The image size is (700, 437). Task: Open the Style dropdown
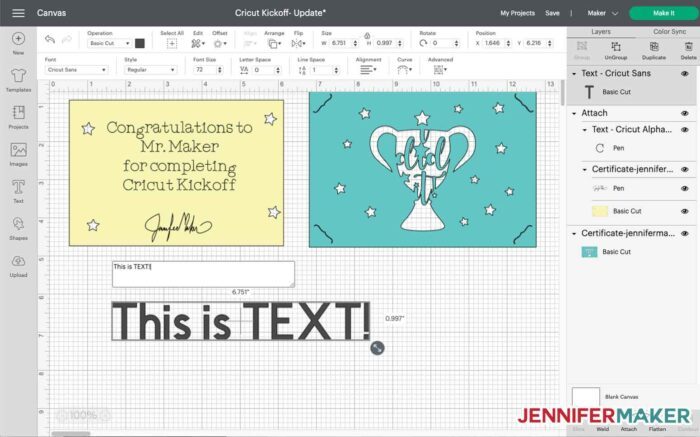(150, 70)
